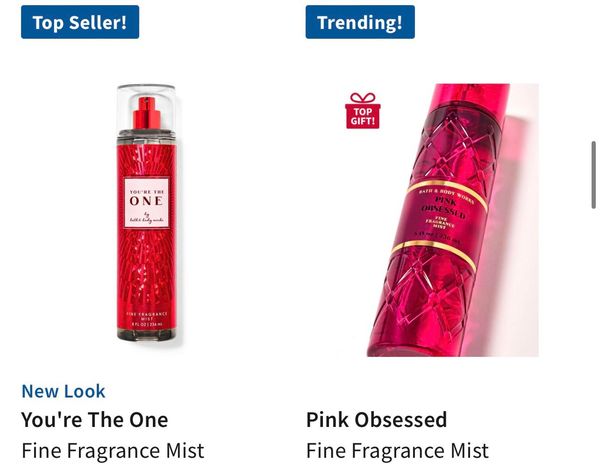Click Fine Fragrance Mist under You're The One
This screenshot has width=600, height=469.
click(112, 450)
